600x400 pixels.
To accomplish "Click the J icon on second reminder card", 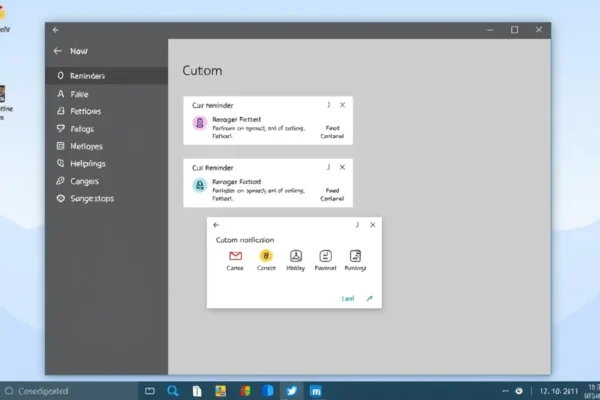I will click(328, 167).
